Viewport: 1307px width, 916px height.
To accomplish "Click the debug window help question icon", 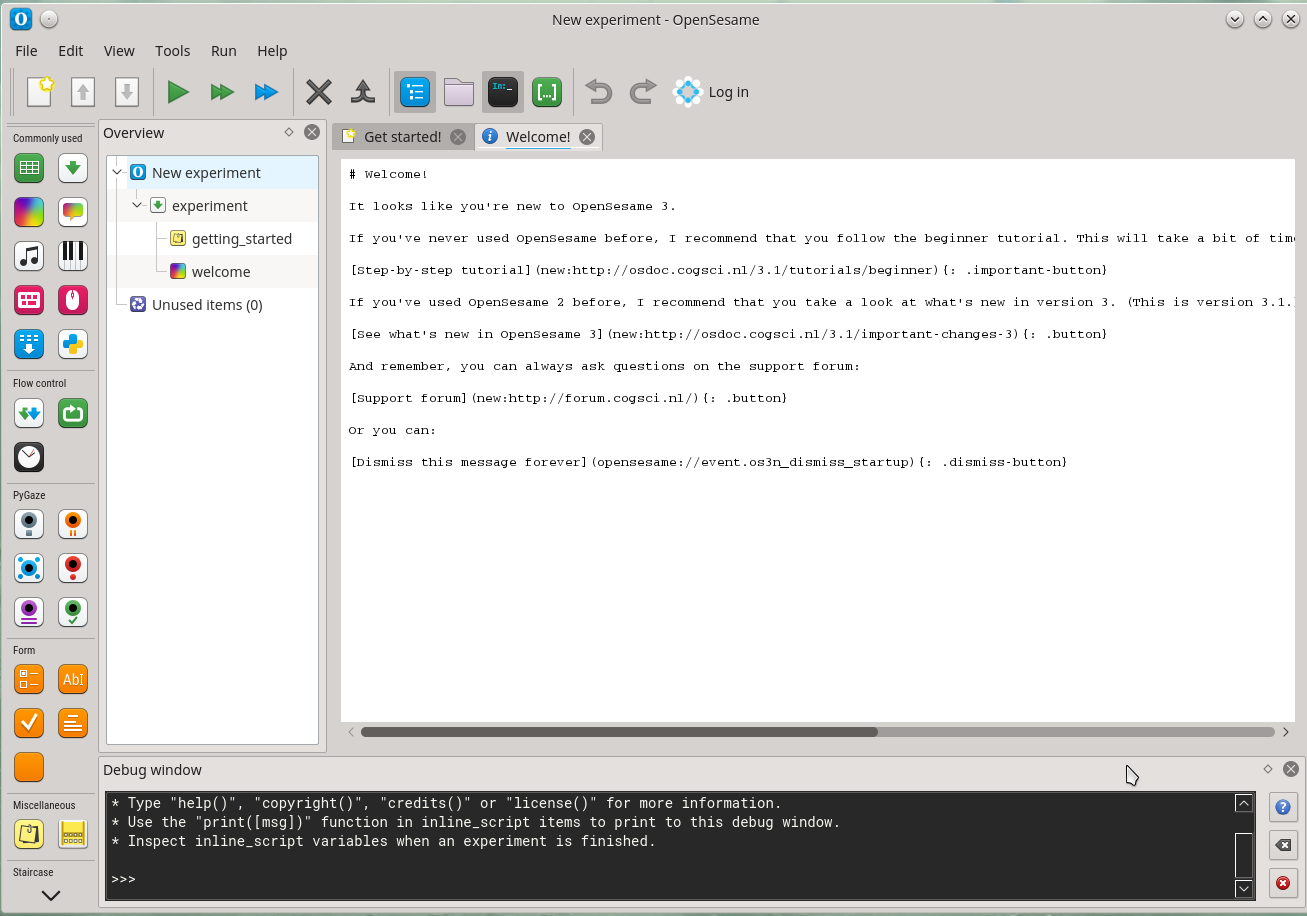I will tap(1283, 807).
